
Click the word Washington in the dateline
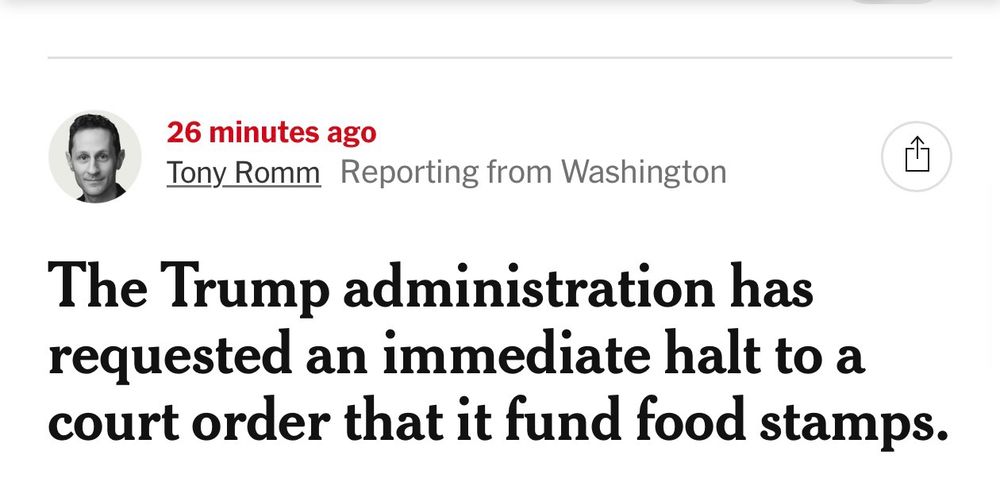pos(644,172)
